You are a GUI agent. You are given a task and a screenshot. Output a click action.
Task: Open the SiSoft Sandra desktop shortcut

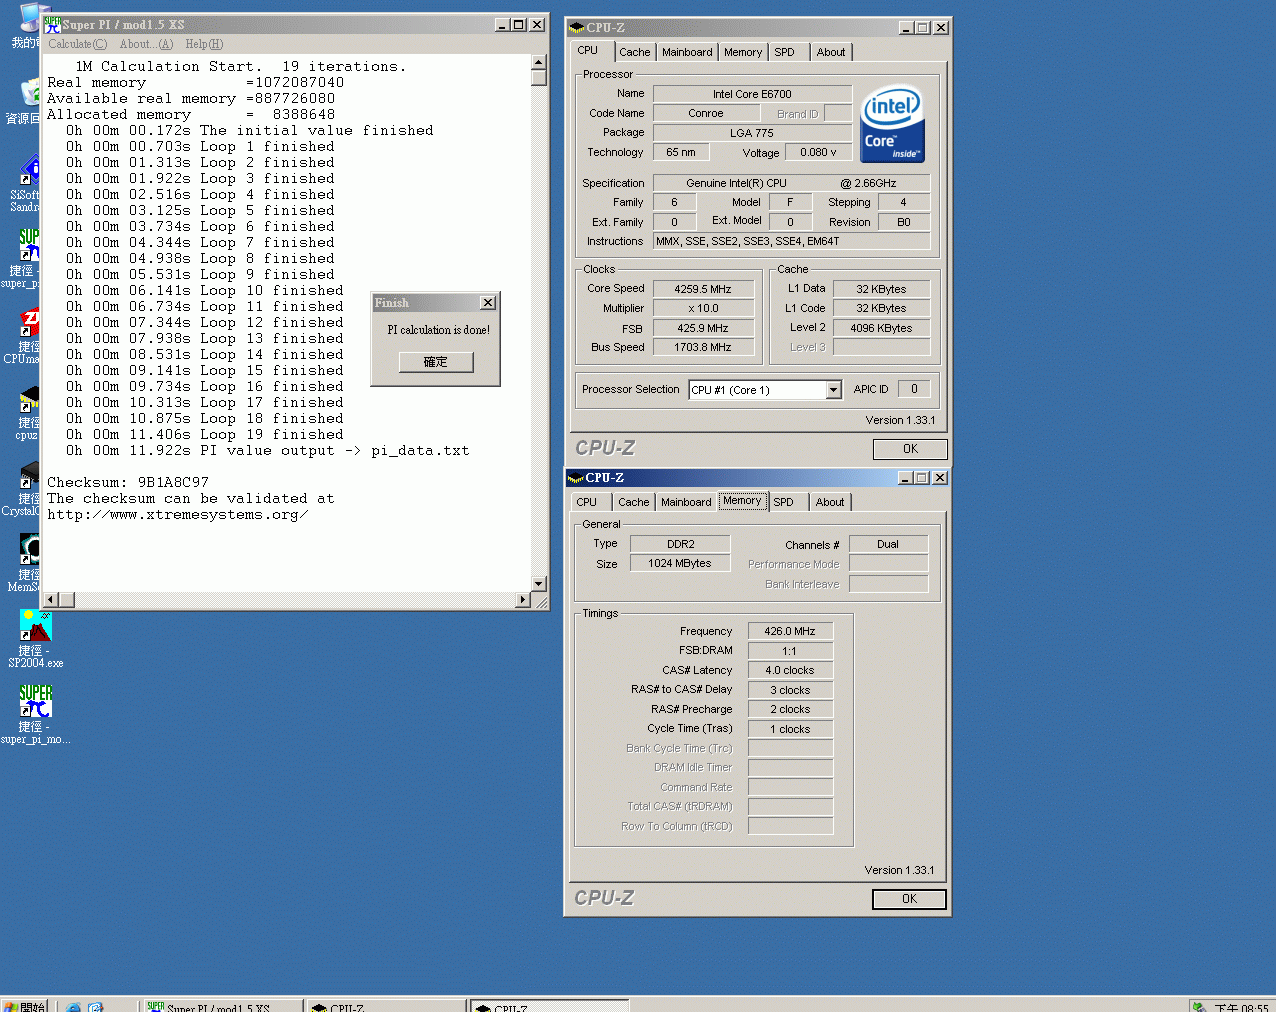pos(30,171)
